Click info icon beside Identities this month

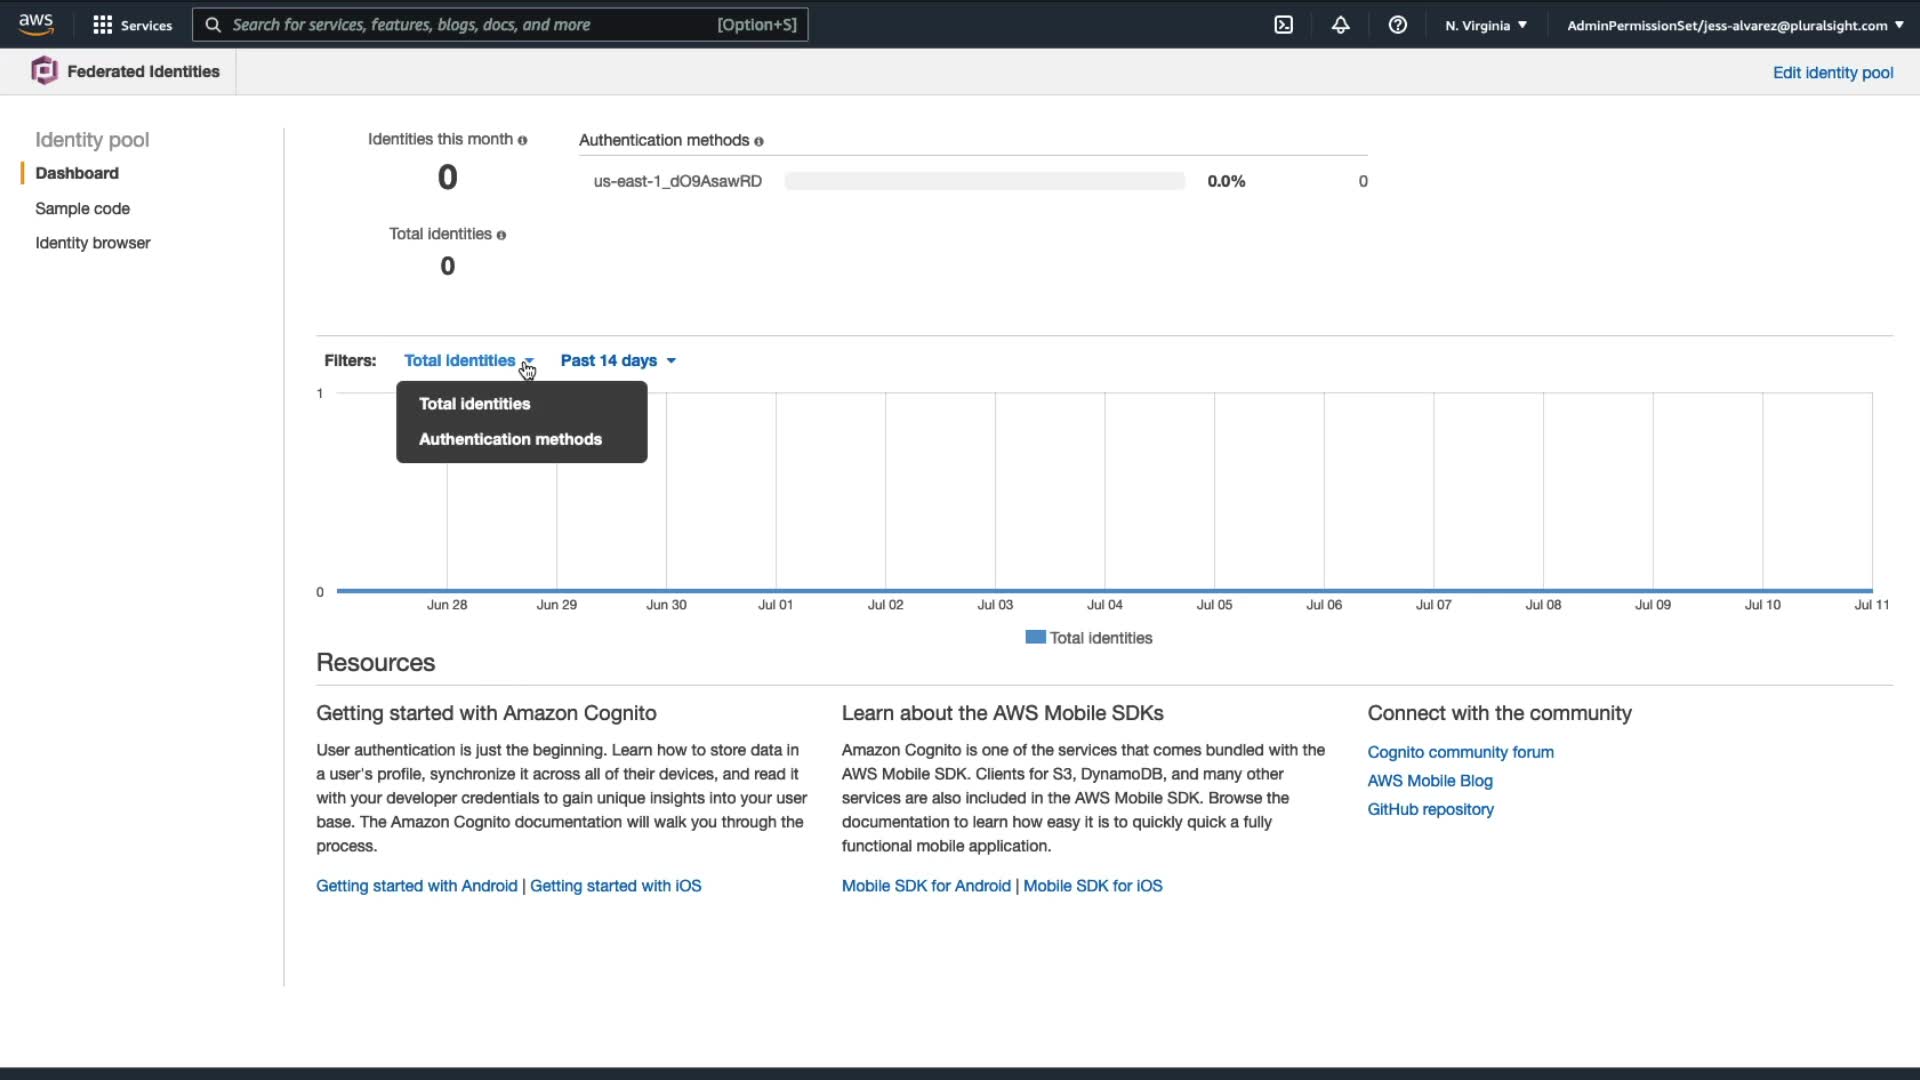pos(522,141)
